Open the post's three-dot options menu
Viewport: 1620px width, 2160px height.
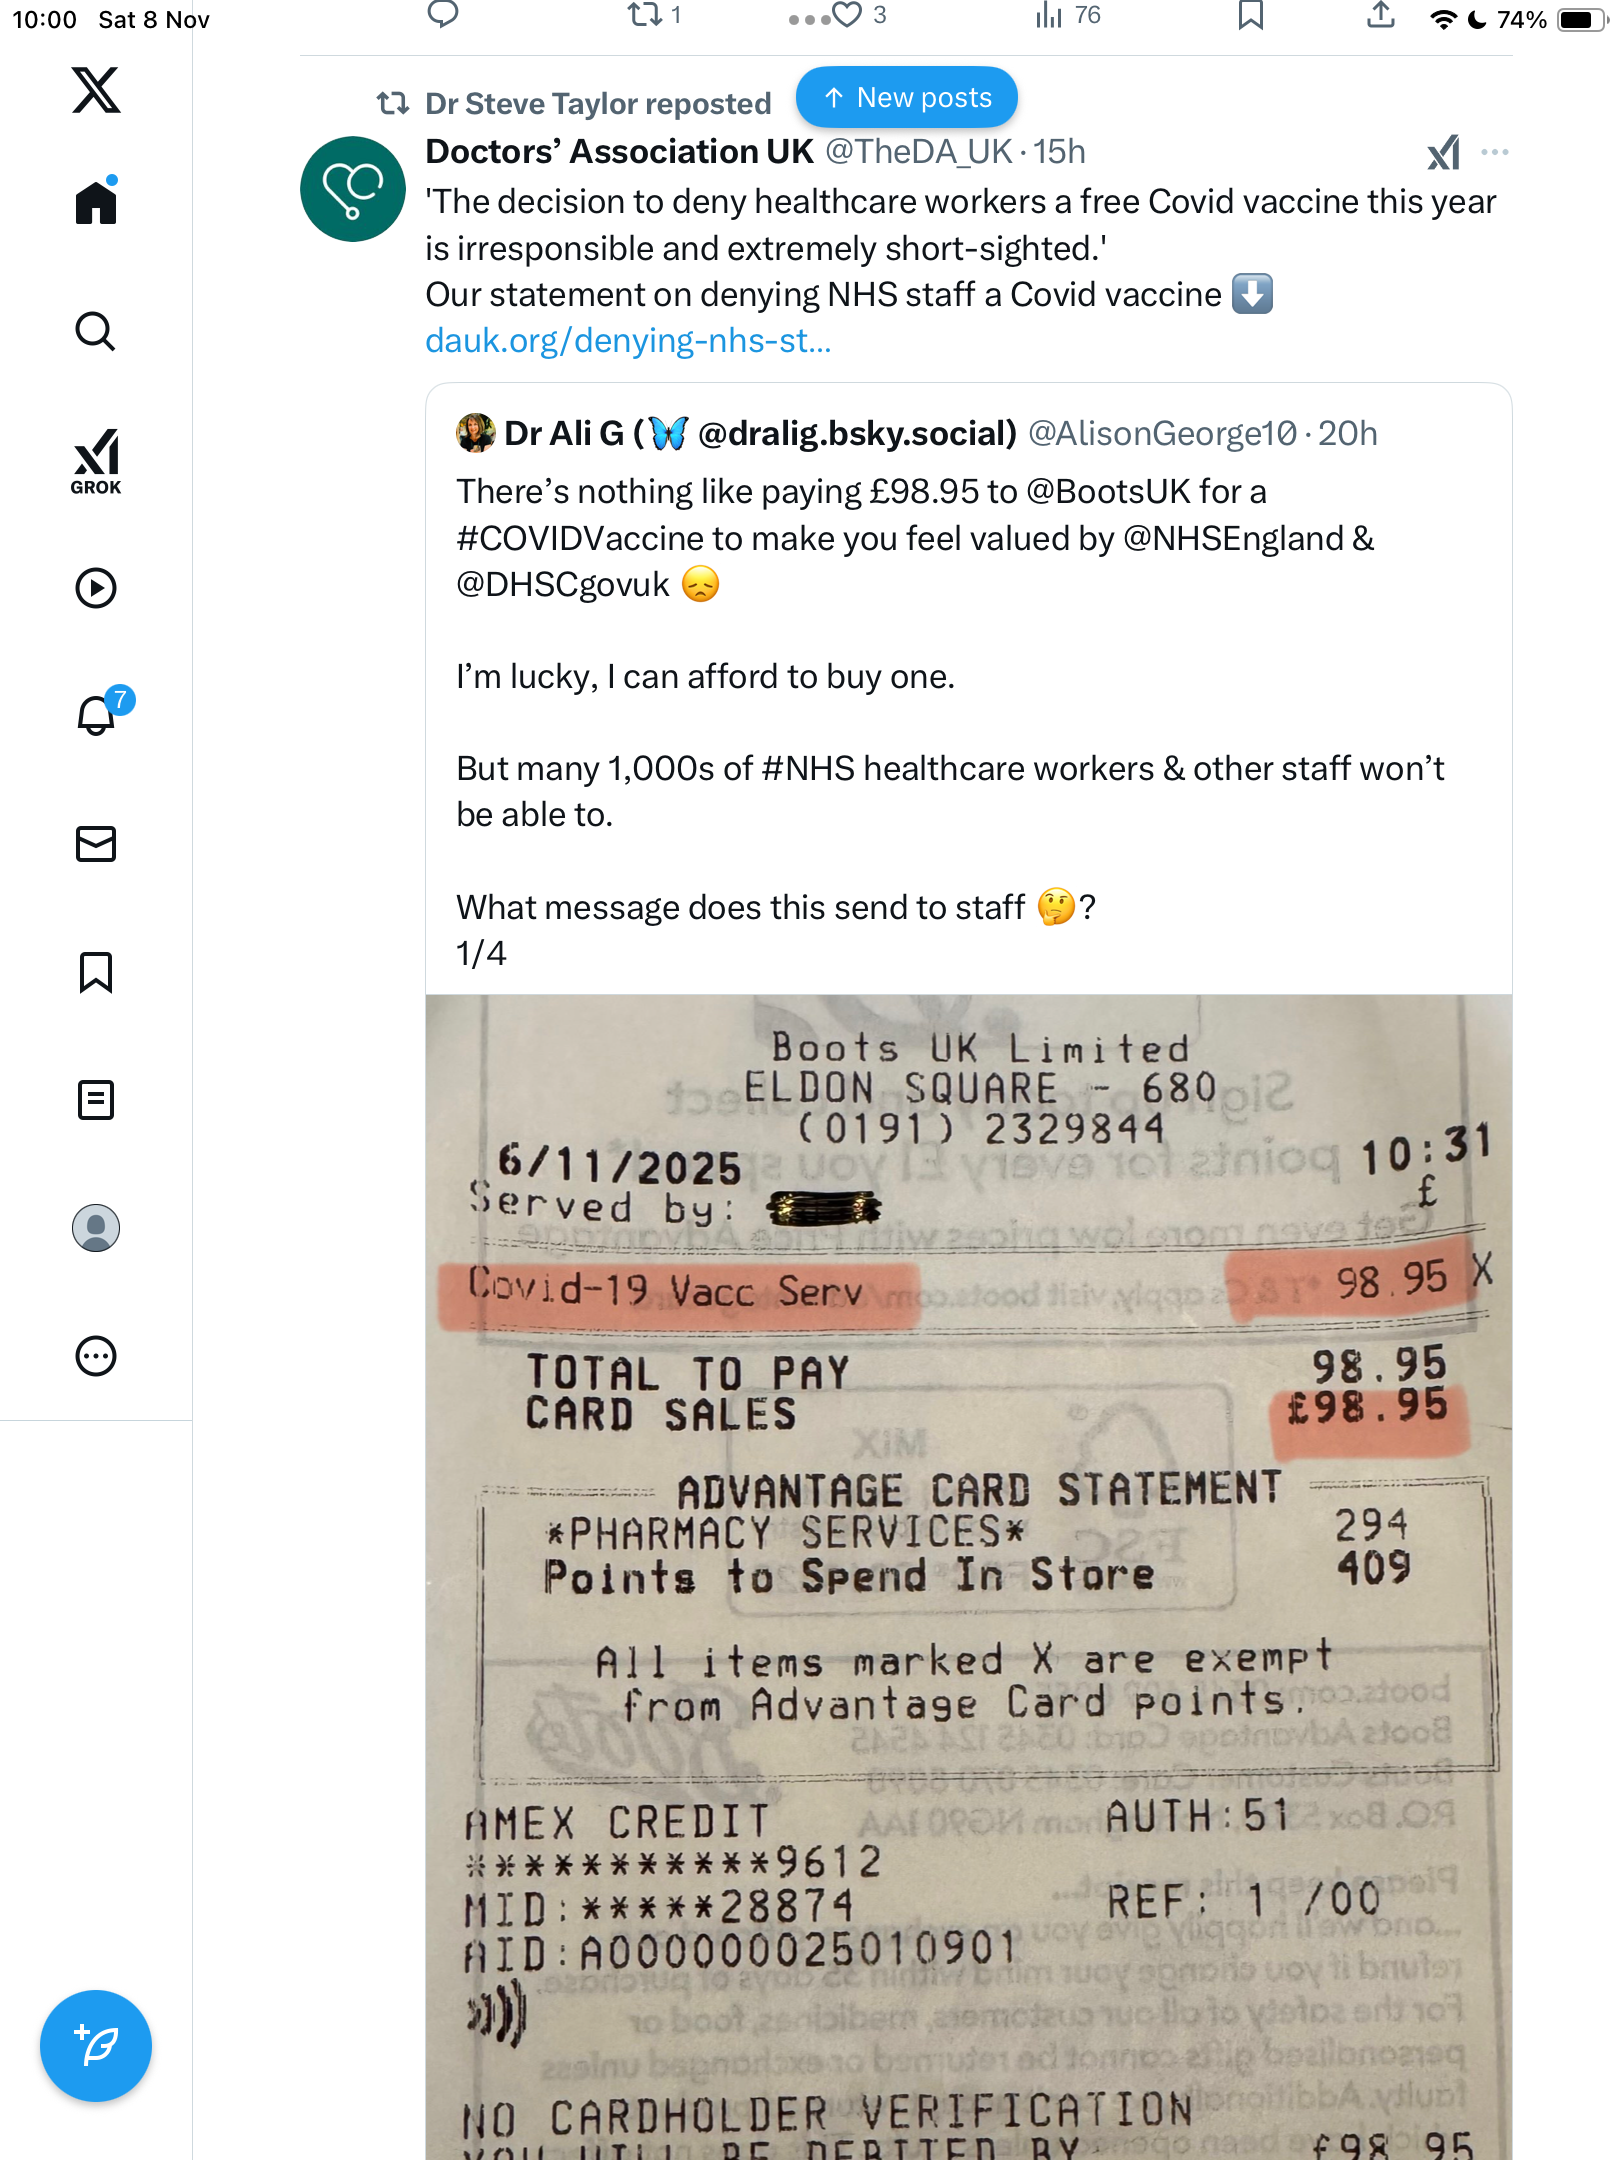coord(1494,152)
